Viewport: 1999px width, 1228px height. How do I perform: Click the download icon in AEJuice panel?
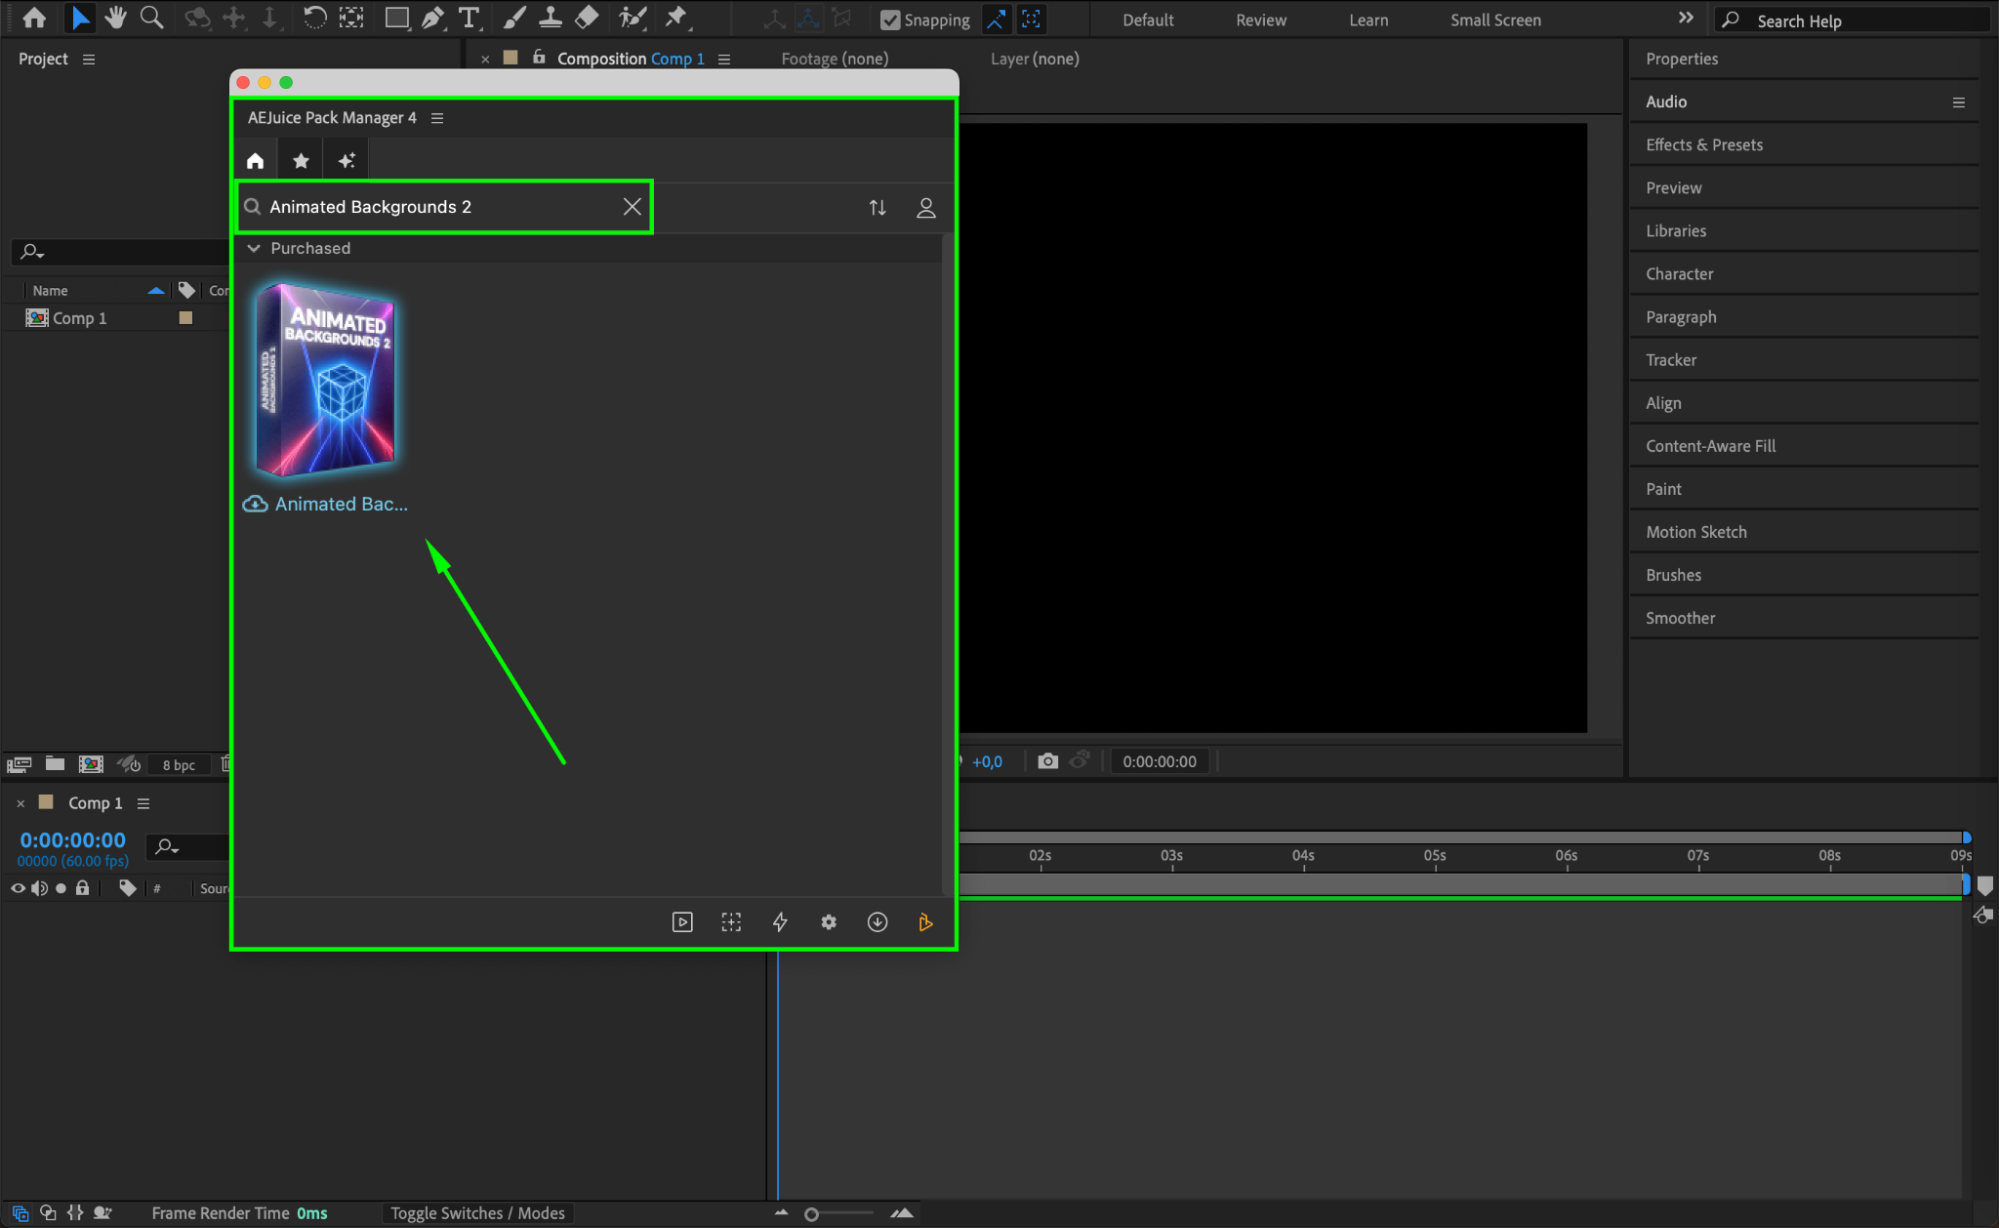(x=877, y=922)
